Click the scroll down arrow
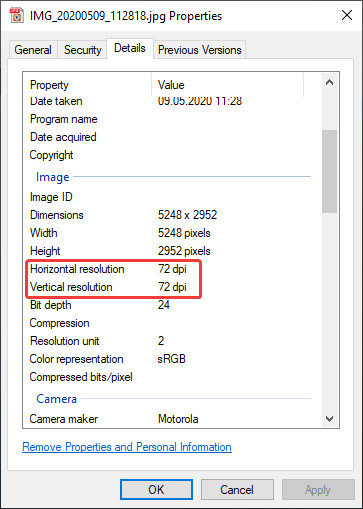This screenshot has height=509, width=363. tap(329, 419)
